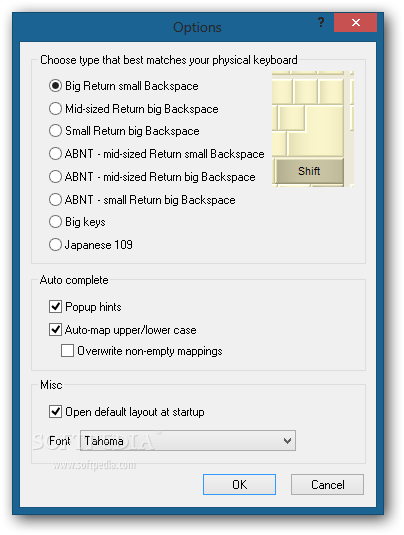
Task: Click the OK button
Action: pos(239,484)
